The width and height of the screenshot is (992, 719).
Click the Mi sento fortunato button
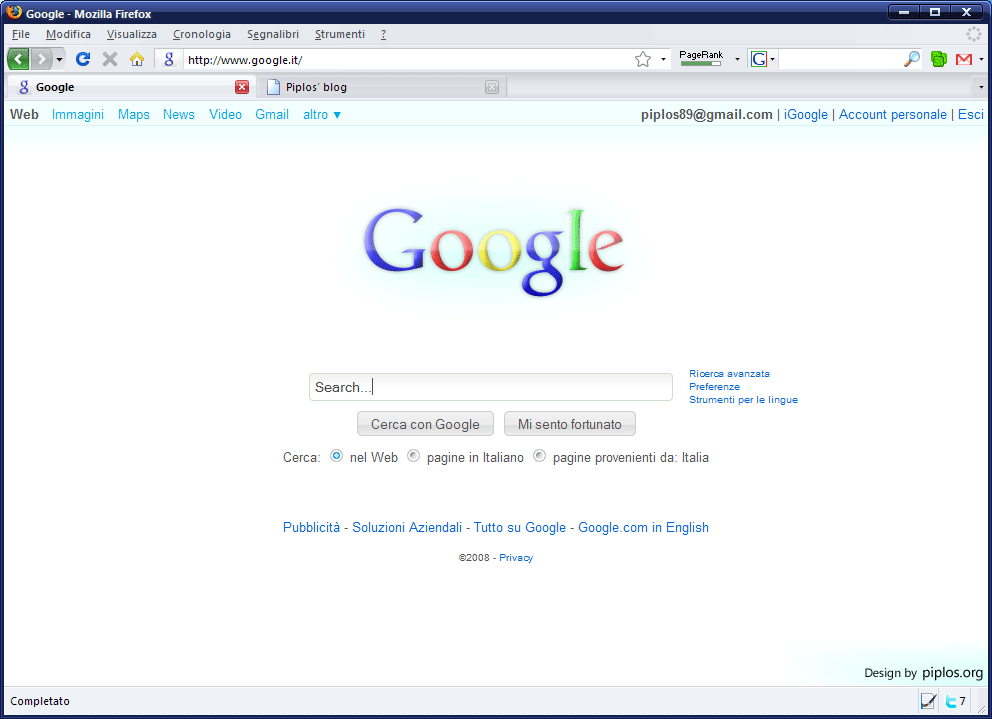pos(569,424)
